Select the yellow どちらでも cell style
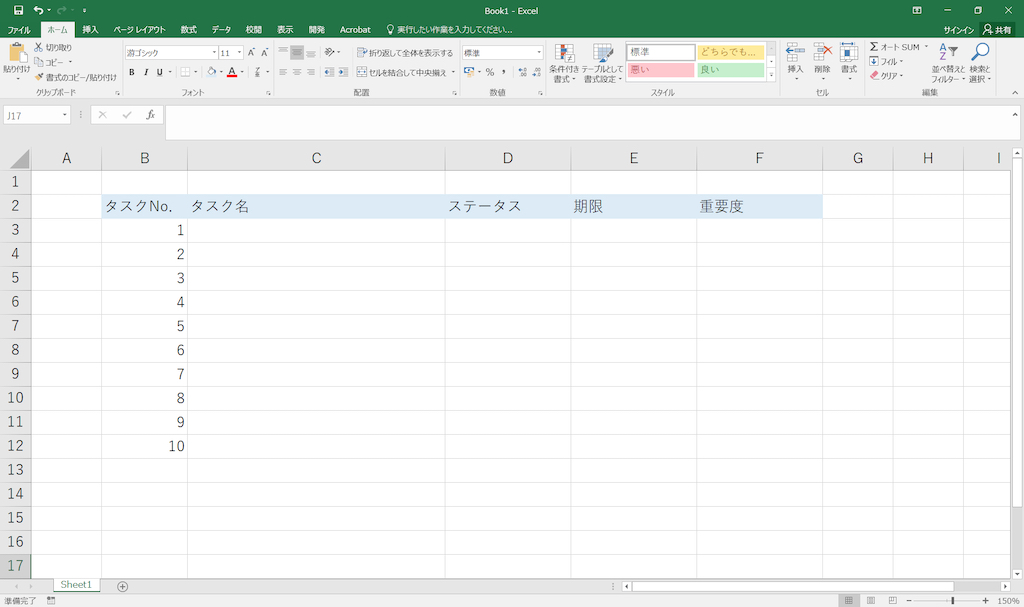This screenshot has height=607, width=1024. point(730,52)
